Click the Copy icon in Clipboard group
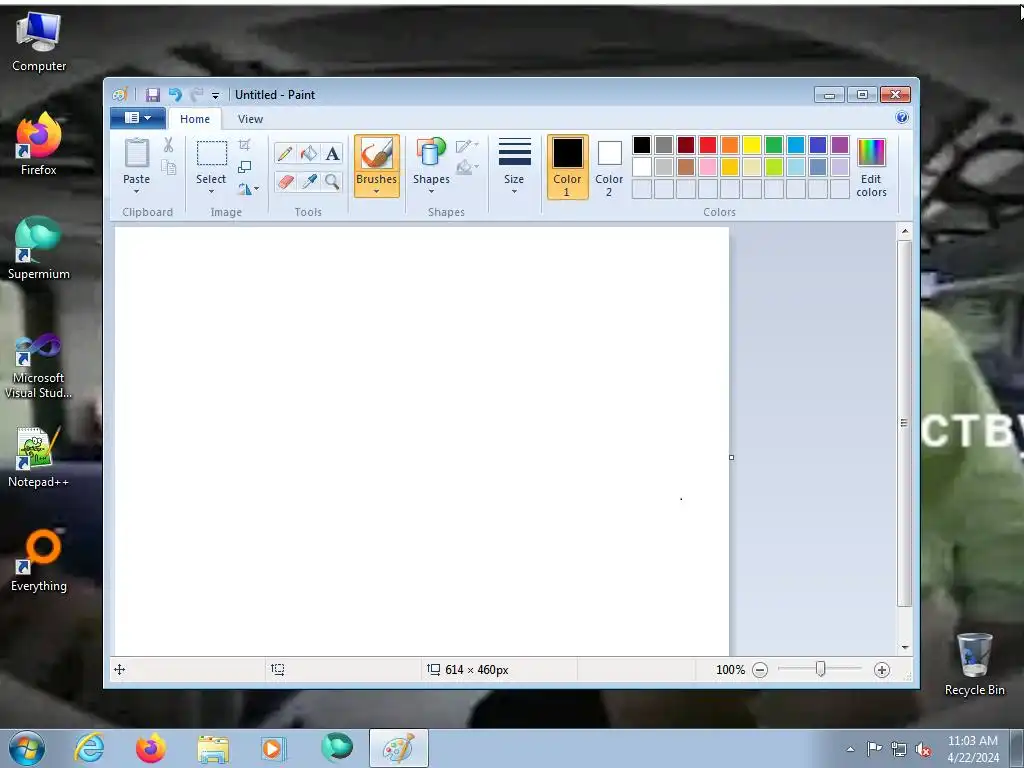The height and width of the screenshot is (768, 1024). click(168, 168)
